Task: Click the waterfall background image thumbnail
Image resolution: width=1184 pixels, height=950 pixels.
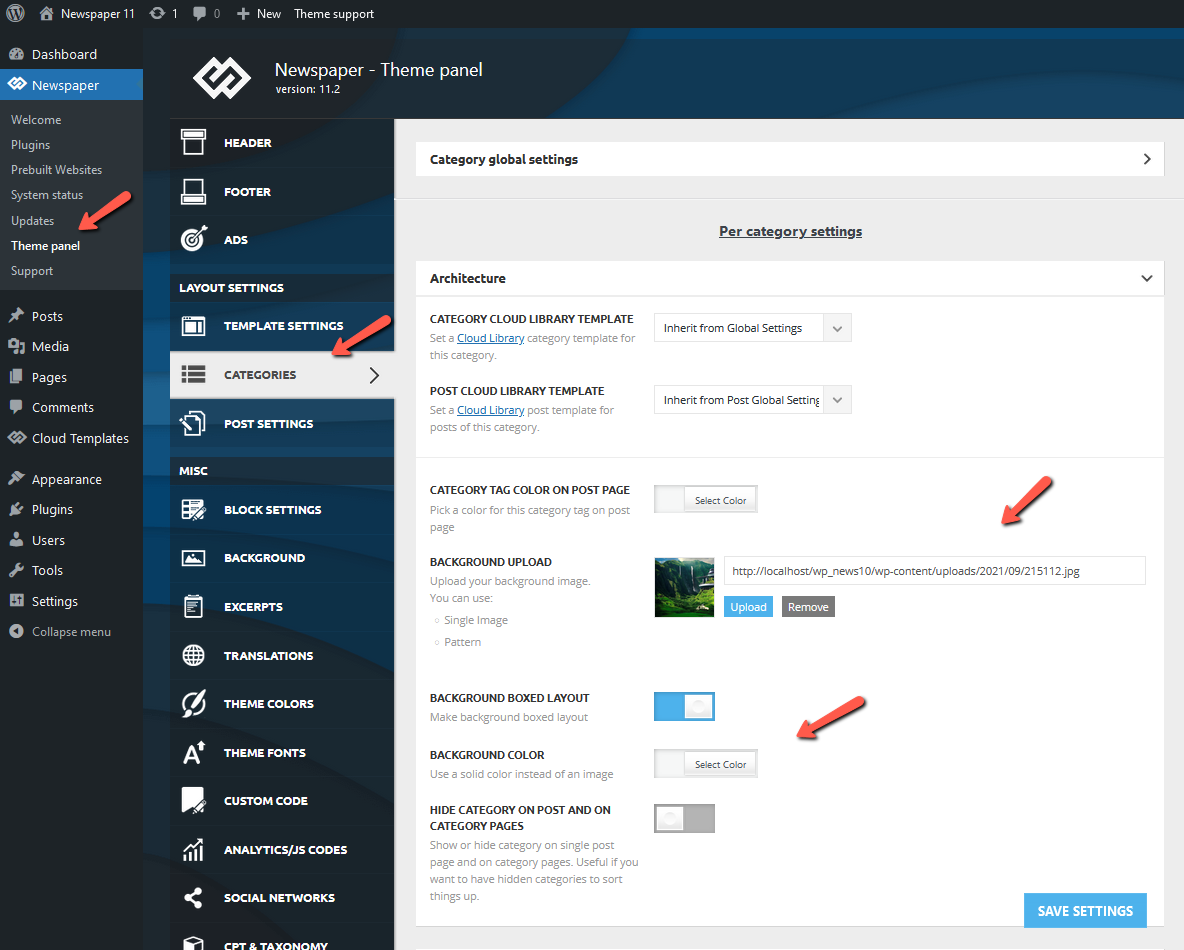Action: tap(684, 588)
